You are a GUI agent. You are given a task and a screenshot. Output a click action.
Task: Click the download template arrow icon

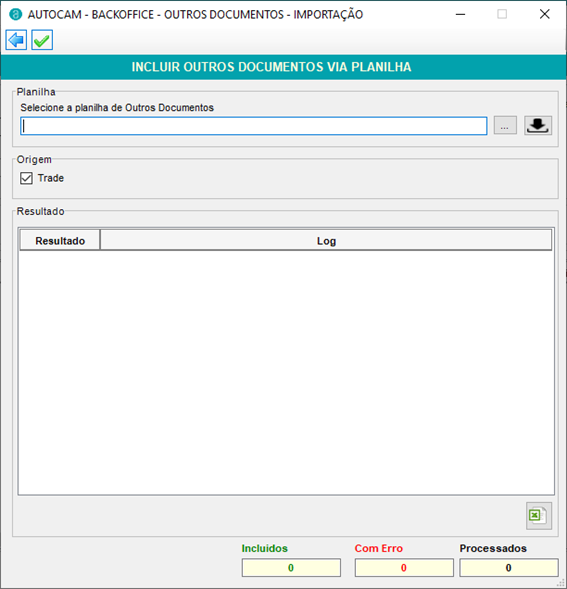pos(538,125)
